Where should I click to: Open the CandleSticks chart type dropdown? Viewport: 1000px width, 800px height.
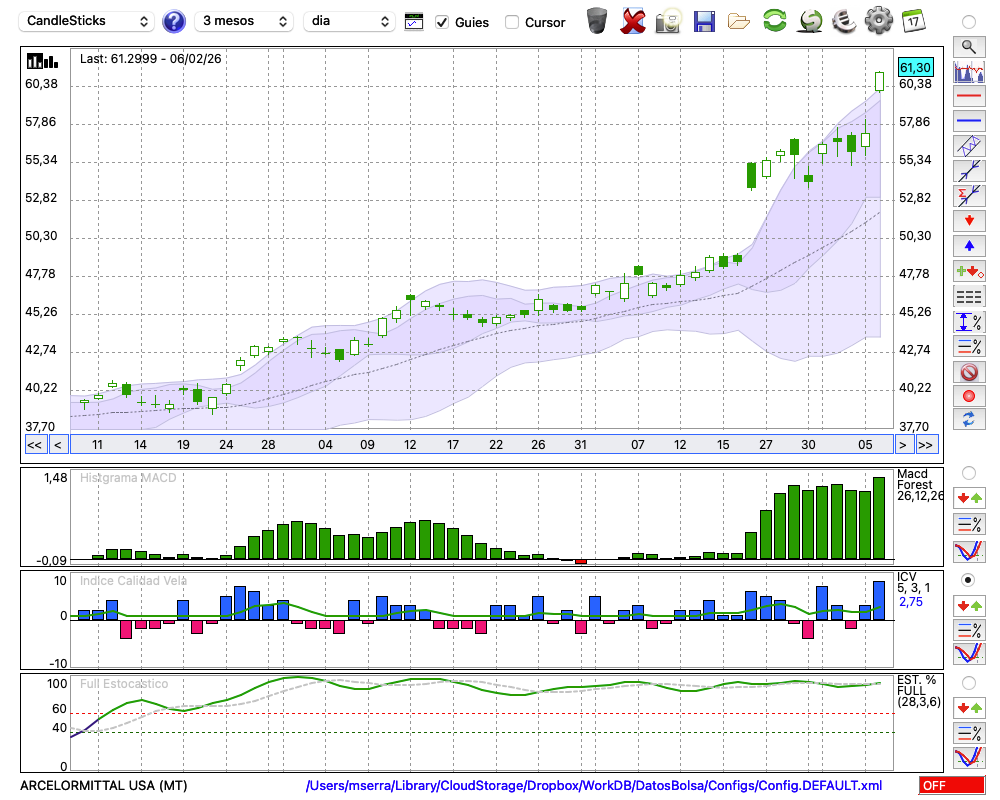[x=88, y=21]
